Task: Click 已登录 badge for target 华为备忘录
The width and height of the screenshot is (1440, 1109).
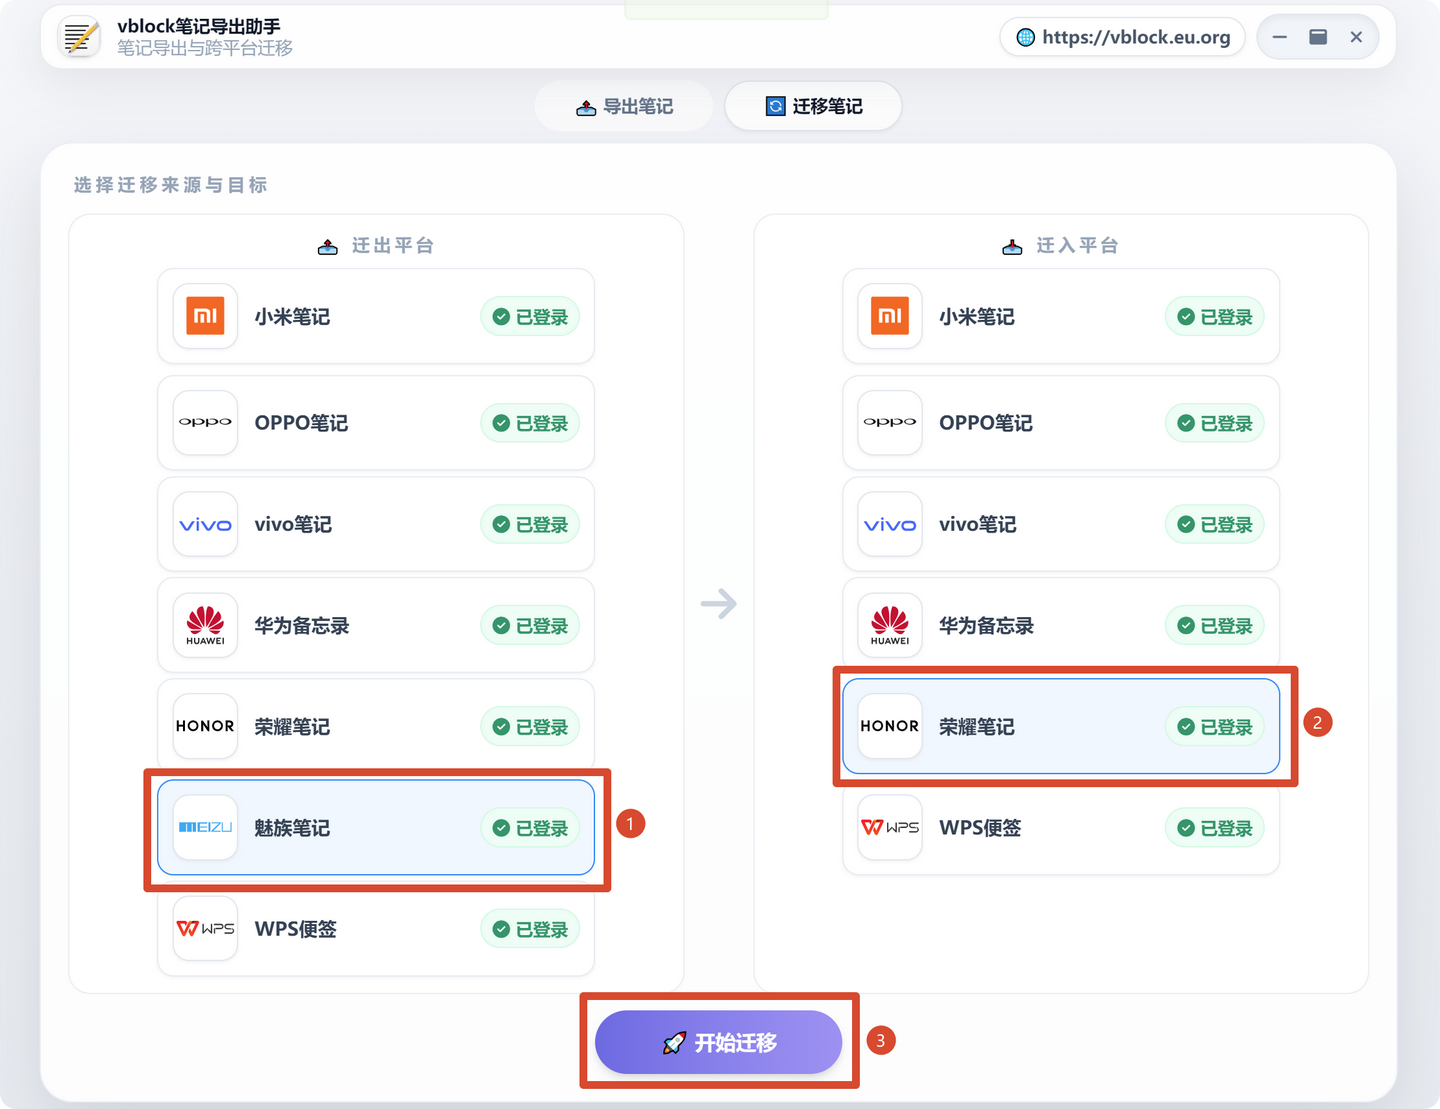Action: coord(1215,626)
